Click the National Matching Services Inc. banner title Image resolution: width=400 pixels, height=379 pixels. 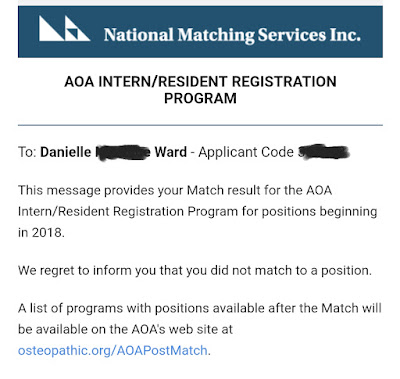(x=232, y=35)
